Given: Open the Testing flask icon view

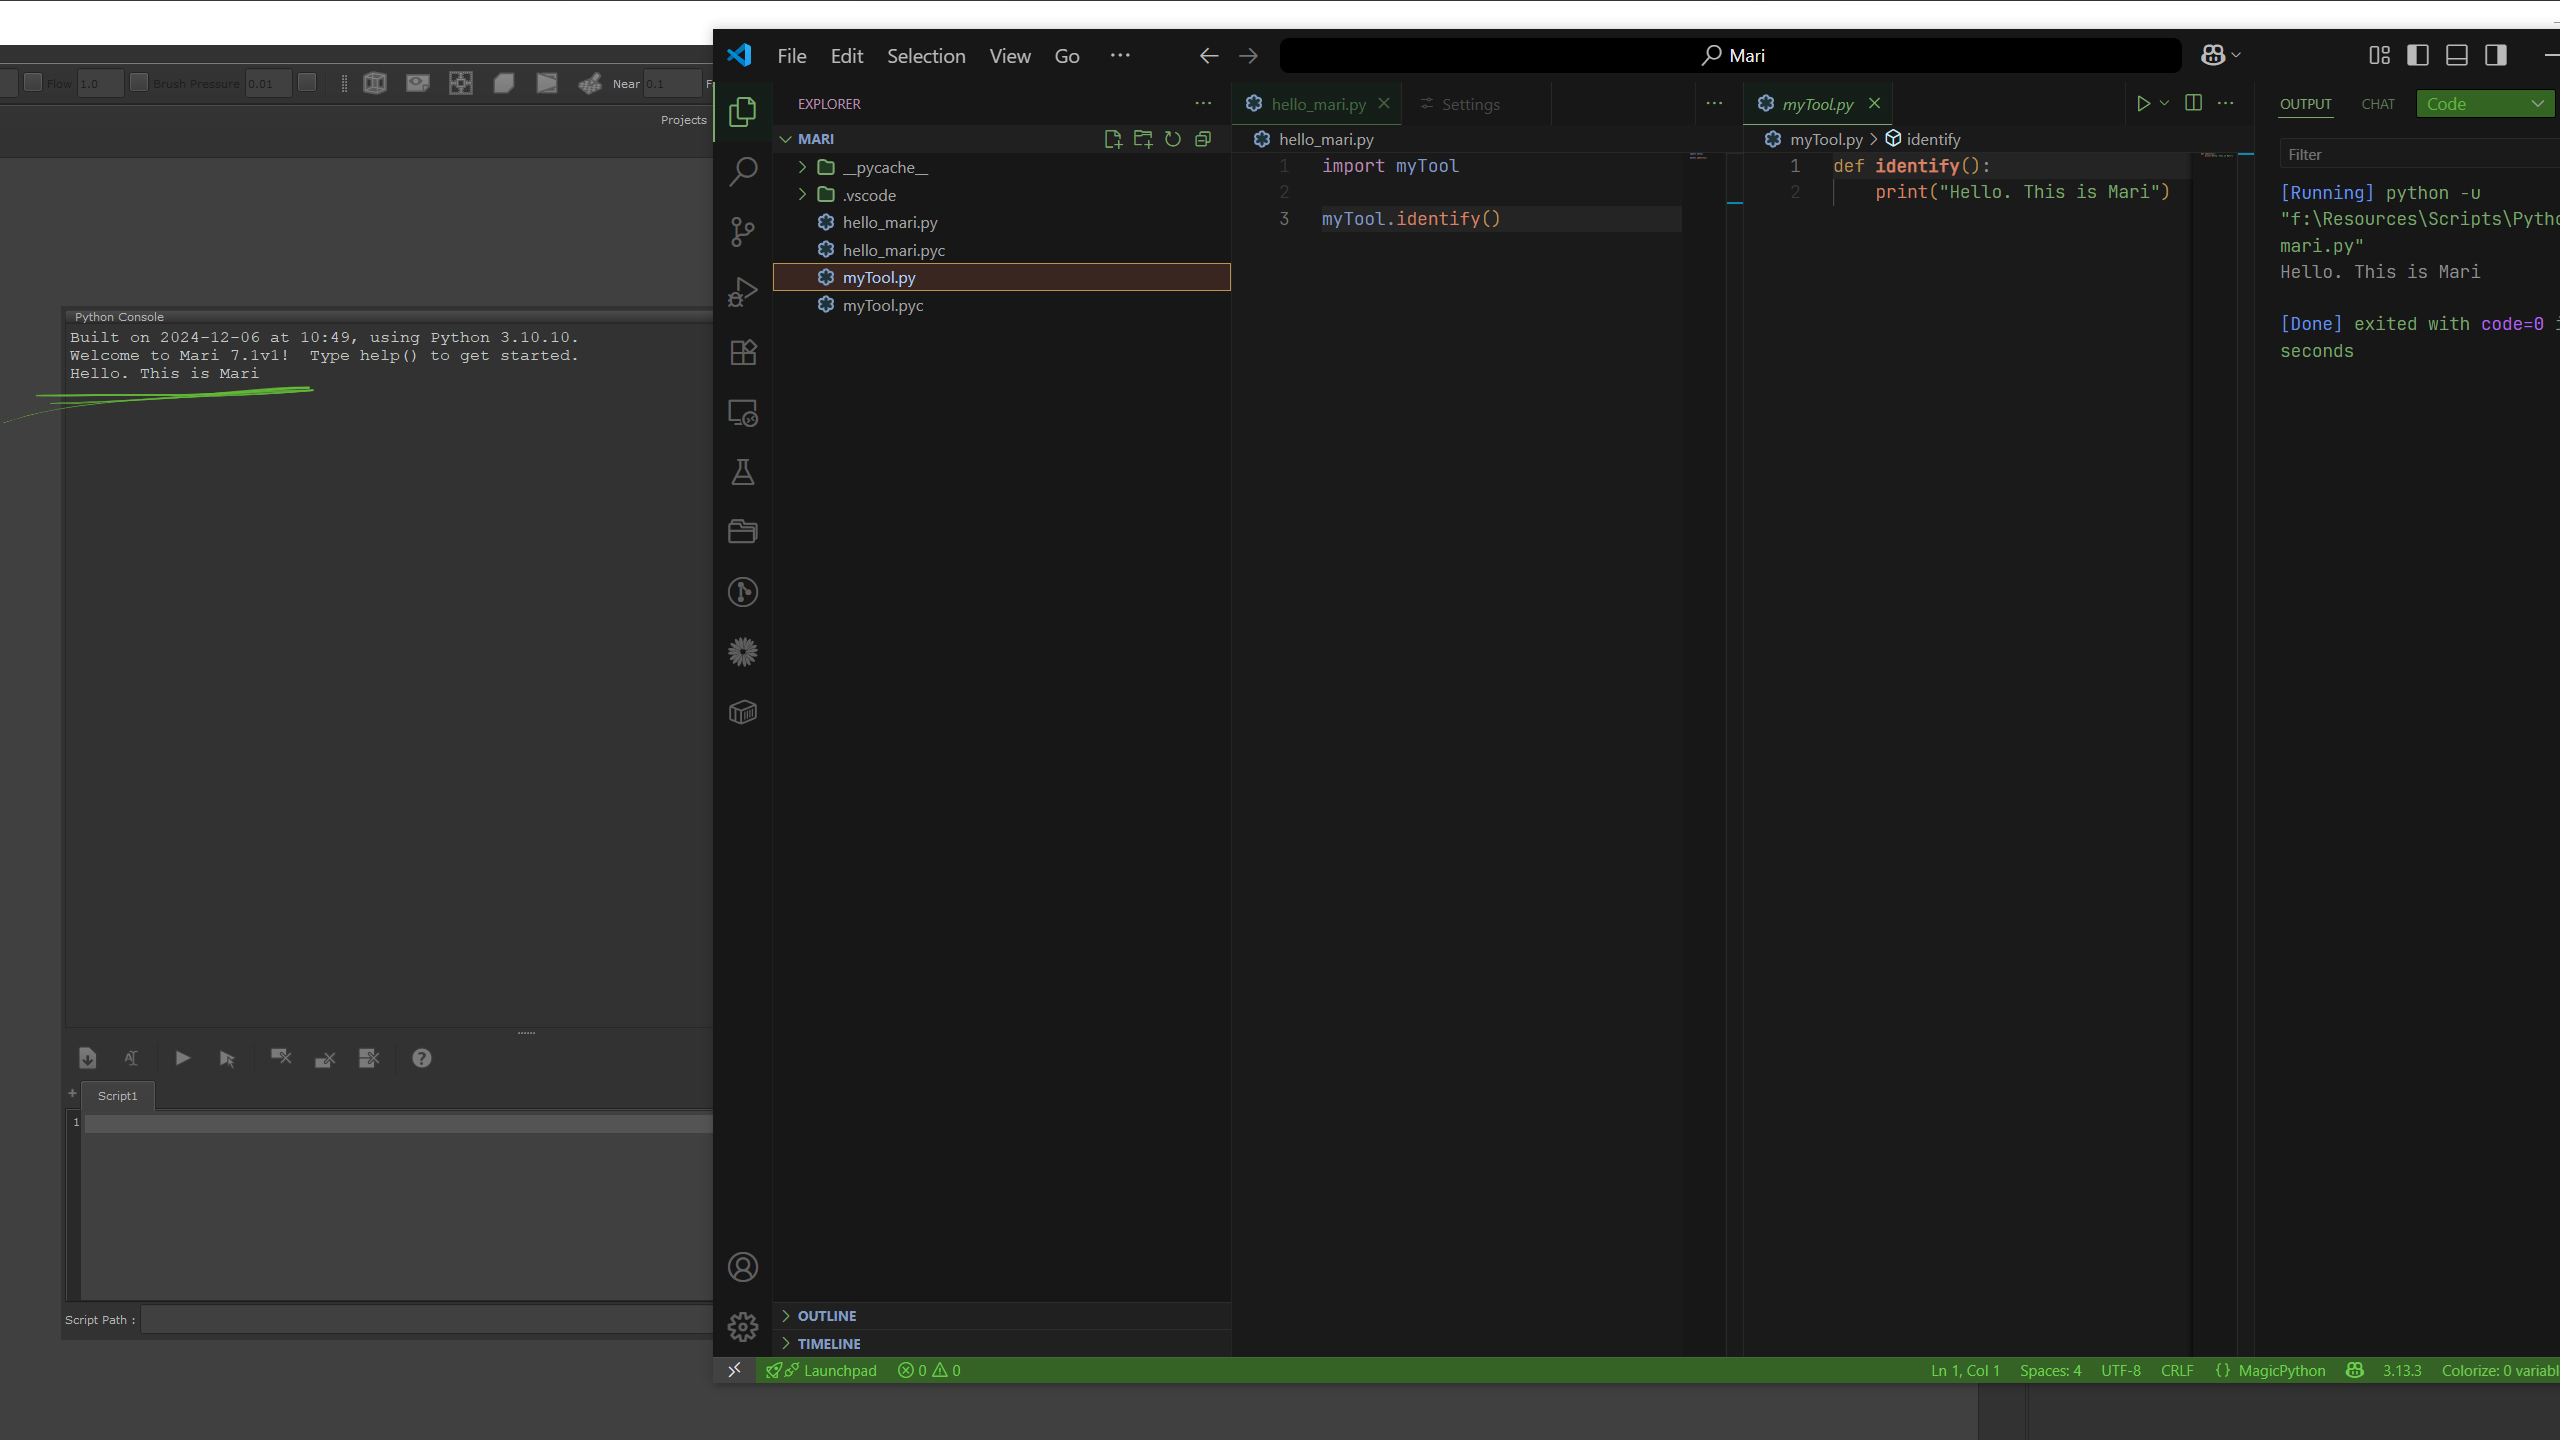Looking at the screenshot, I should click(742, 472).
